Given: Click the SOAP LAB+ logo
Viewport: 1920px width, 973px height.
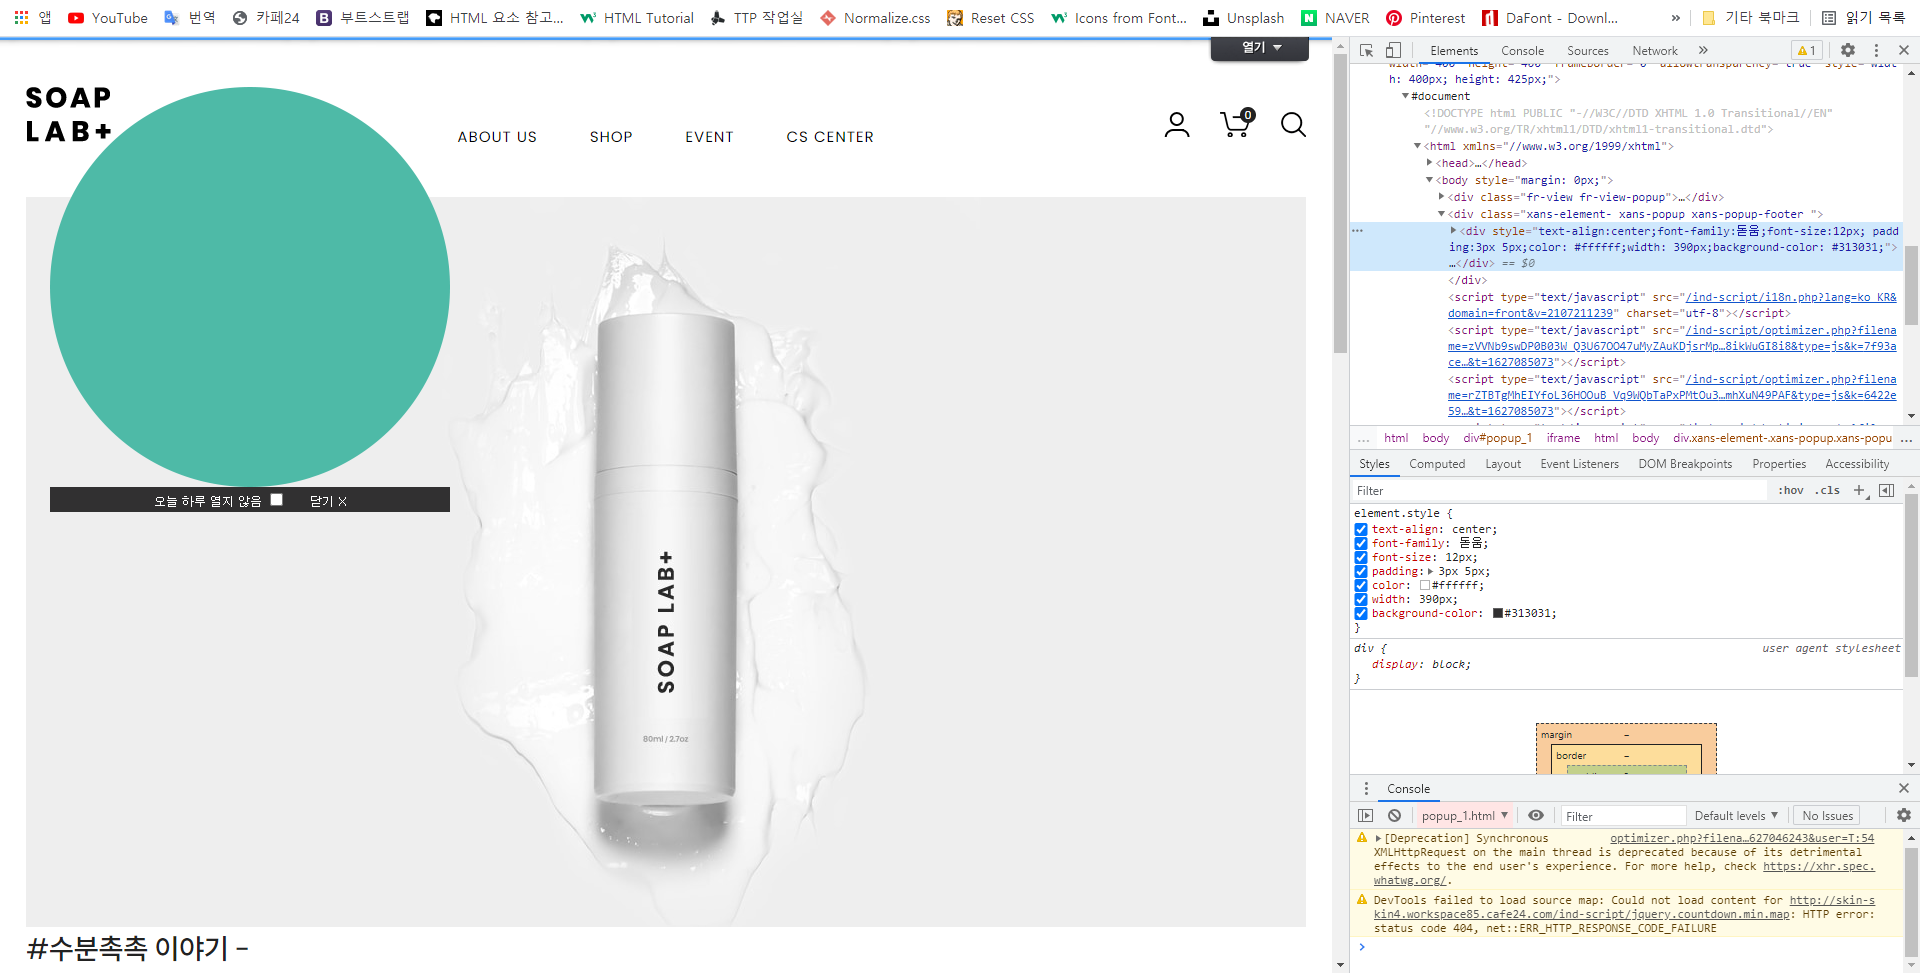Looking at the screenshot, I should [x=68, y=114].
